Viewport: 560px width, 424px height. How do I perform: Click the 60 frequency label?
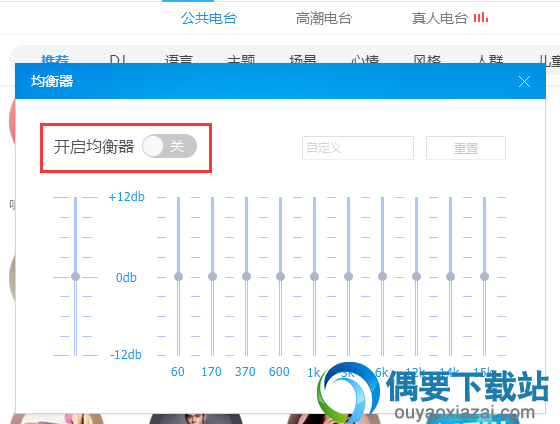coord(178,372)
